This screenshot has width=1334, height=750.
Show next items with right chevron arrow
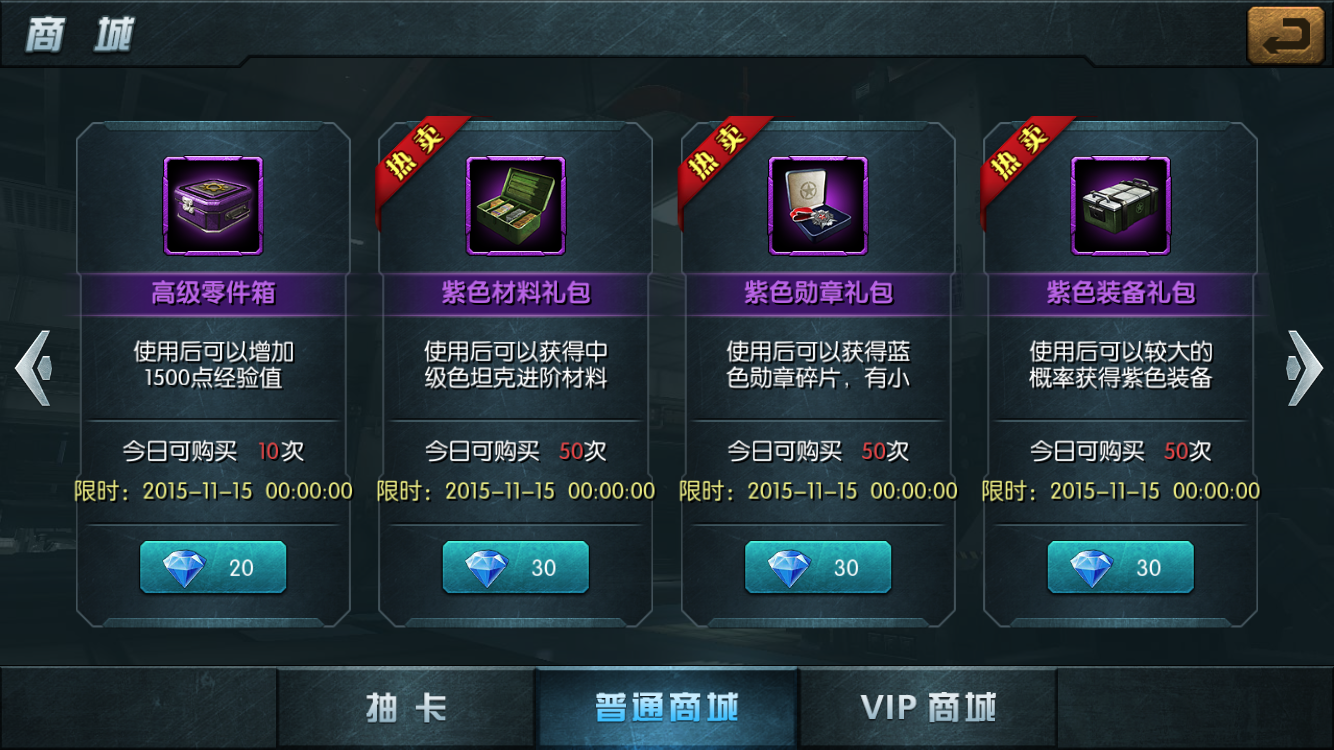click(1303, 368)
